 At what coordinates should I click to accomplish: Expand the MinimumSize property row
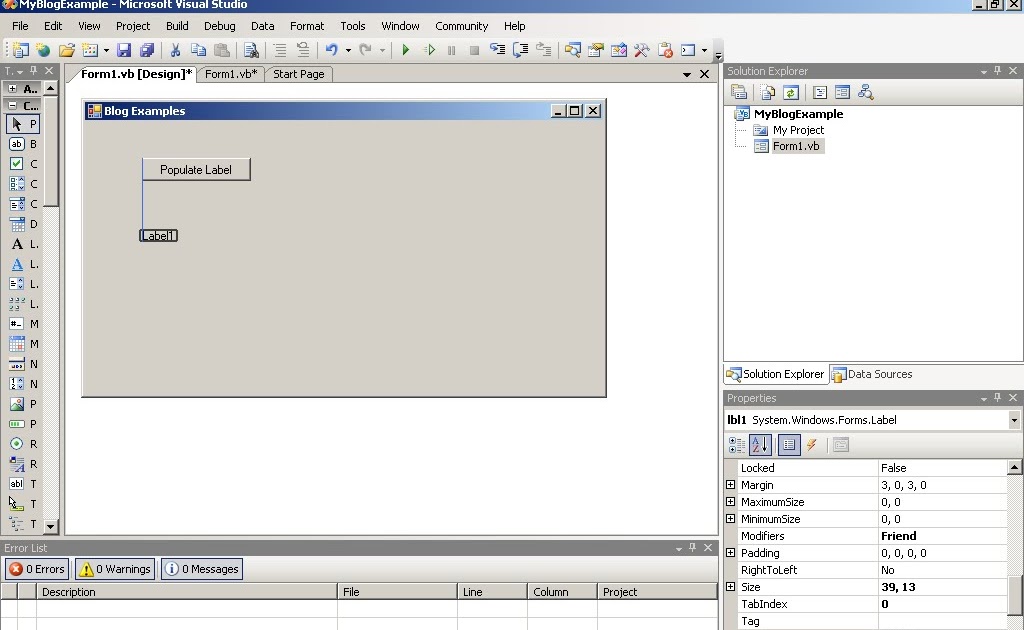pos(731,519)
